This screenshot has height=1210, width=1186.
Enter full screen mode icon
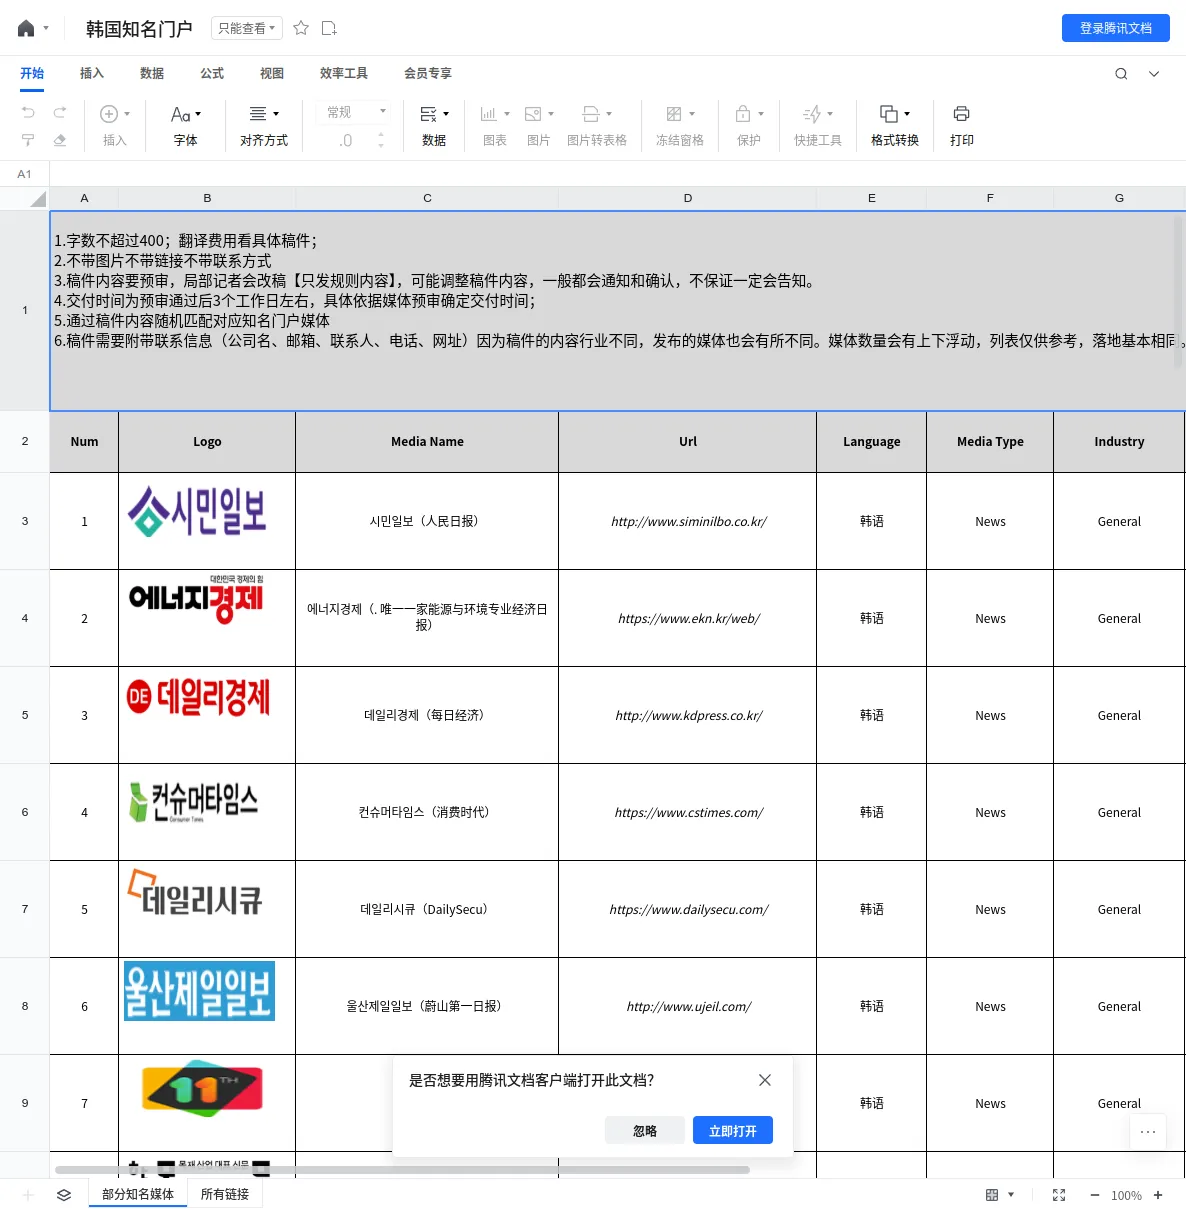pyautogui.click(x=1059, y=1195)
